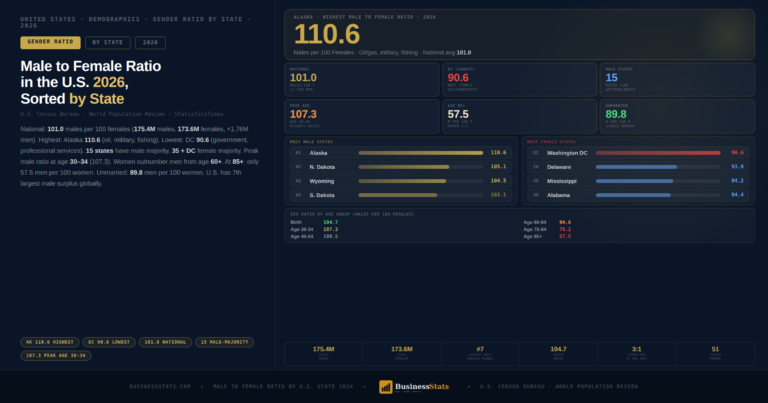This screenshot has width=768, height=403.
Task: Open the BUSINESSSTATS.COM footer link
Action: [x=160, y=386]
